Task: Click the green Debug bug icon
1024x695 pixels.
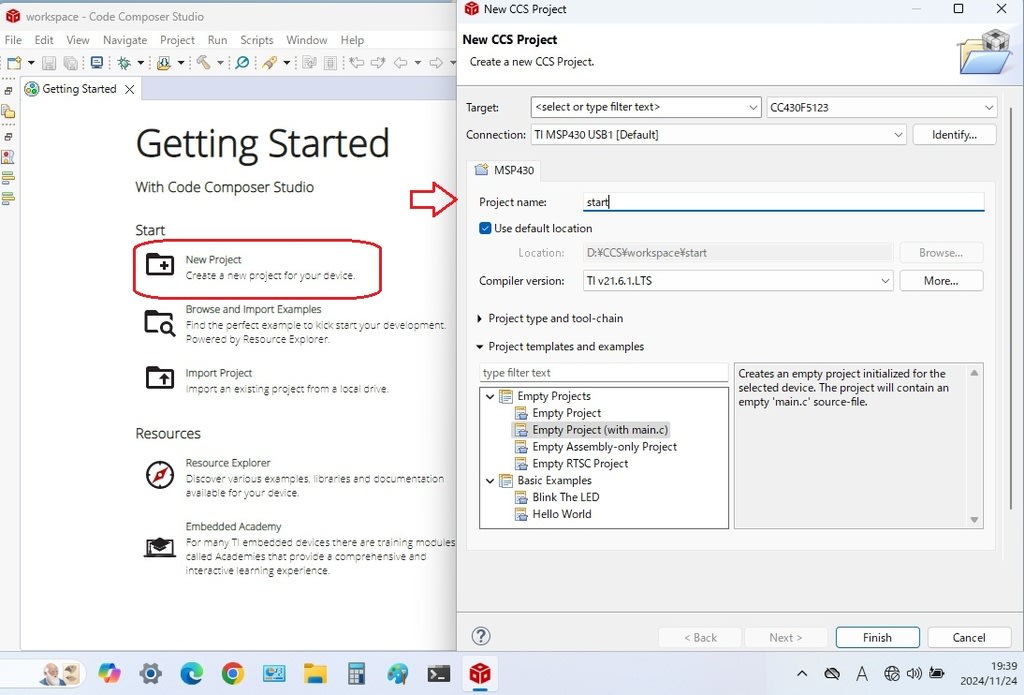Action: pos(123,63)
